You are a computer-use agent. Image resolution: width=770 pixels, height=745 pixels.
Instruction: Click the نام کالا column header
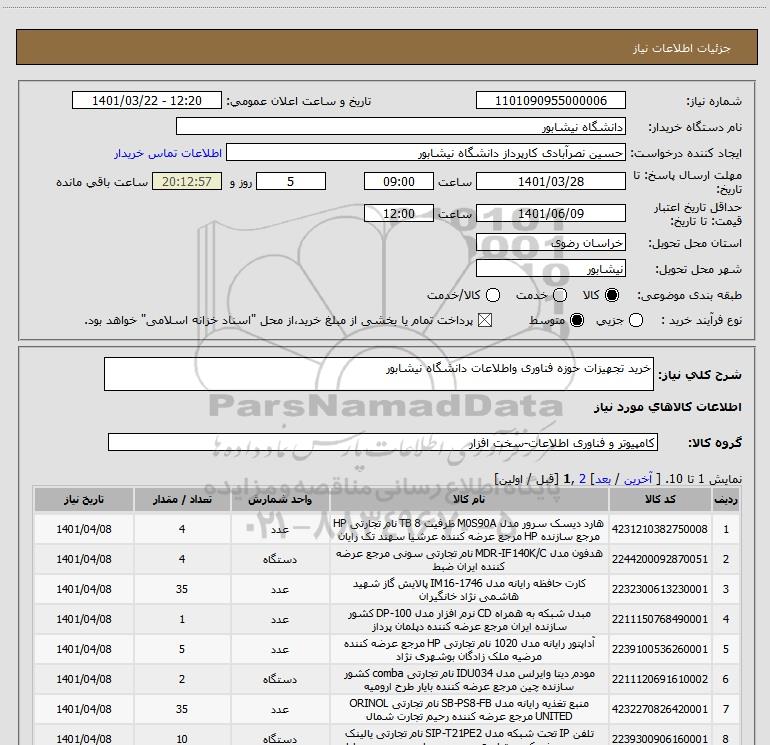[469, 499]
